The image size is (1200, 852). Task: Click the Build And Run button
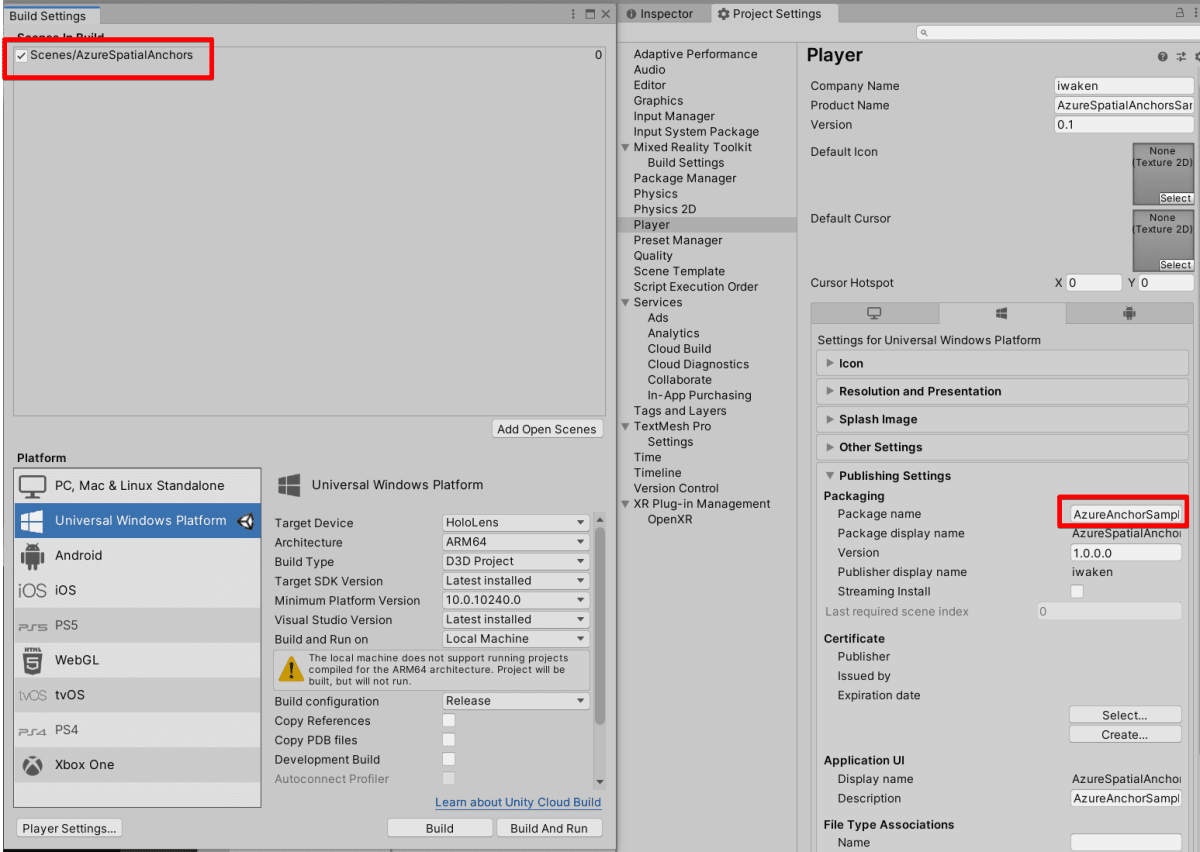click(549, 828)
